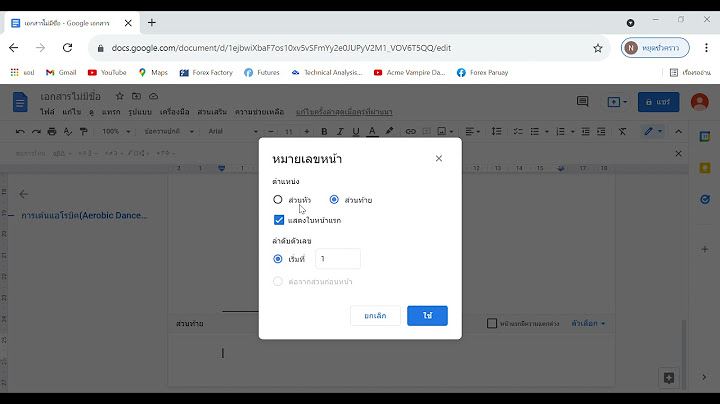Open the File (ไฟล์) menu
The width and height of the screenshot is (720, 404).
(47, 112)
